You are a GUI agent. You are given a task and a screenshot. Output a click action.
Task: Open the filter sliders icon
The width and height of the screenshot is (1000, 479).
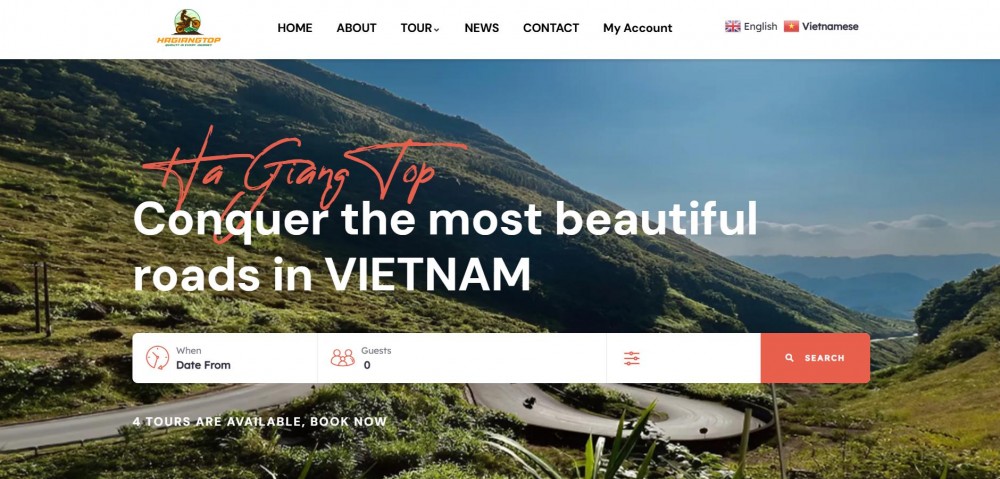631,358
